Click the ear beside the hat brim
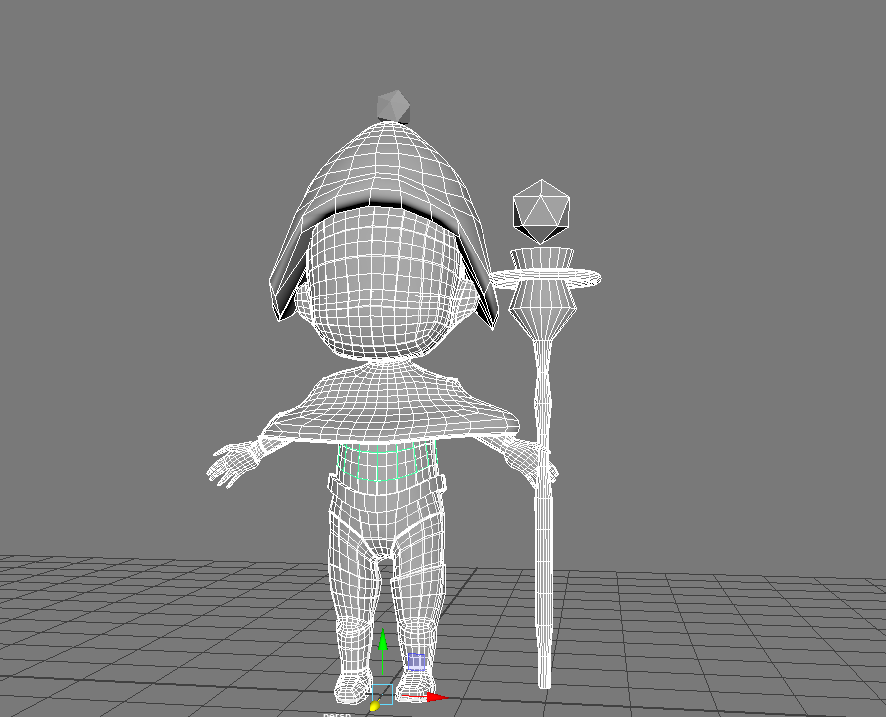Image resolution: width=886 pixels, height=717 pixels. pyautogui.click(x=303, y=301)
